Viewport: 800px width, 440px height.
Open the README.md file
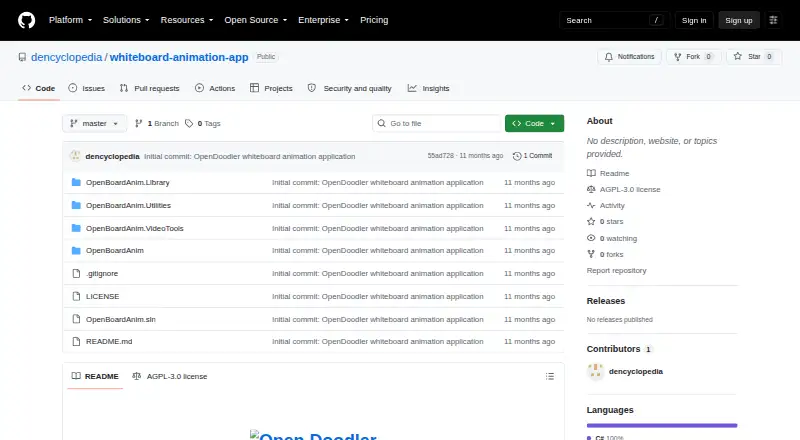pyautogui.click(x=109, y=341)
